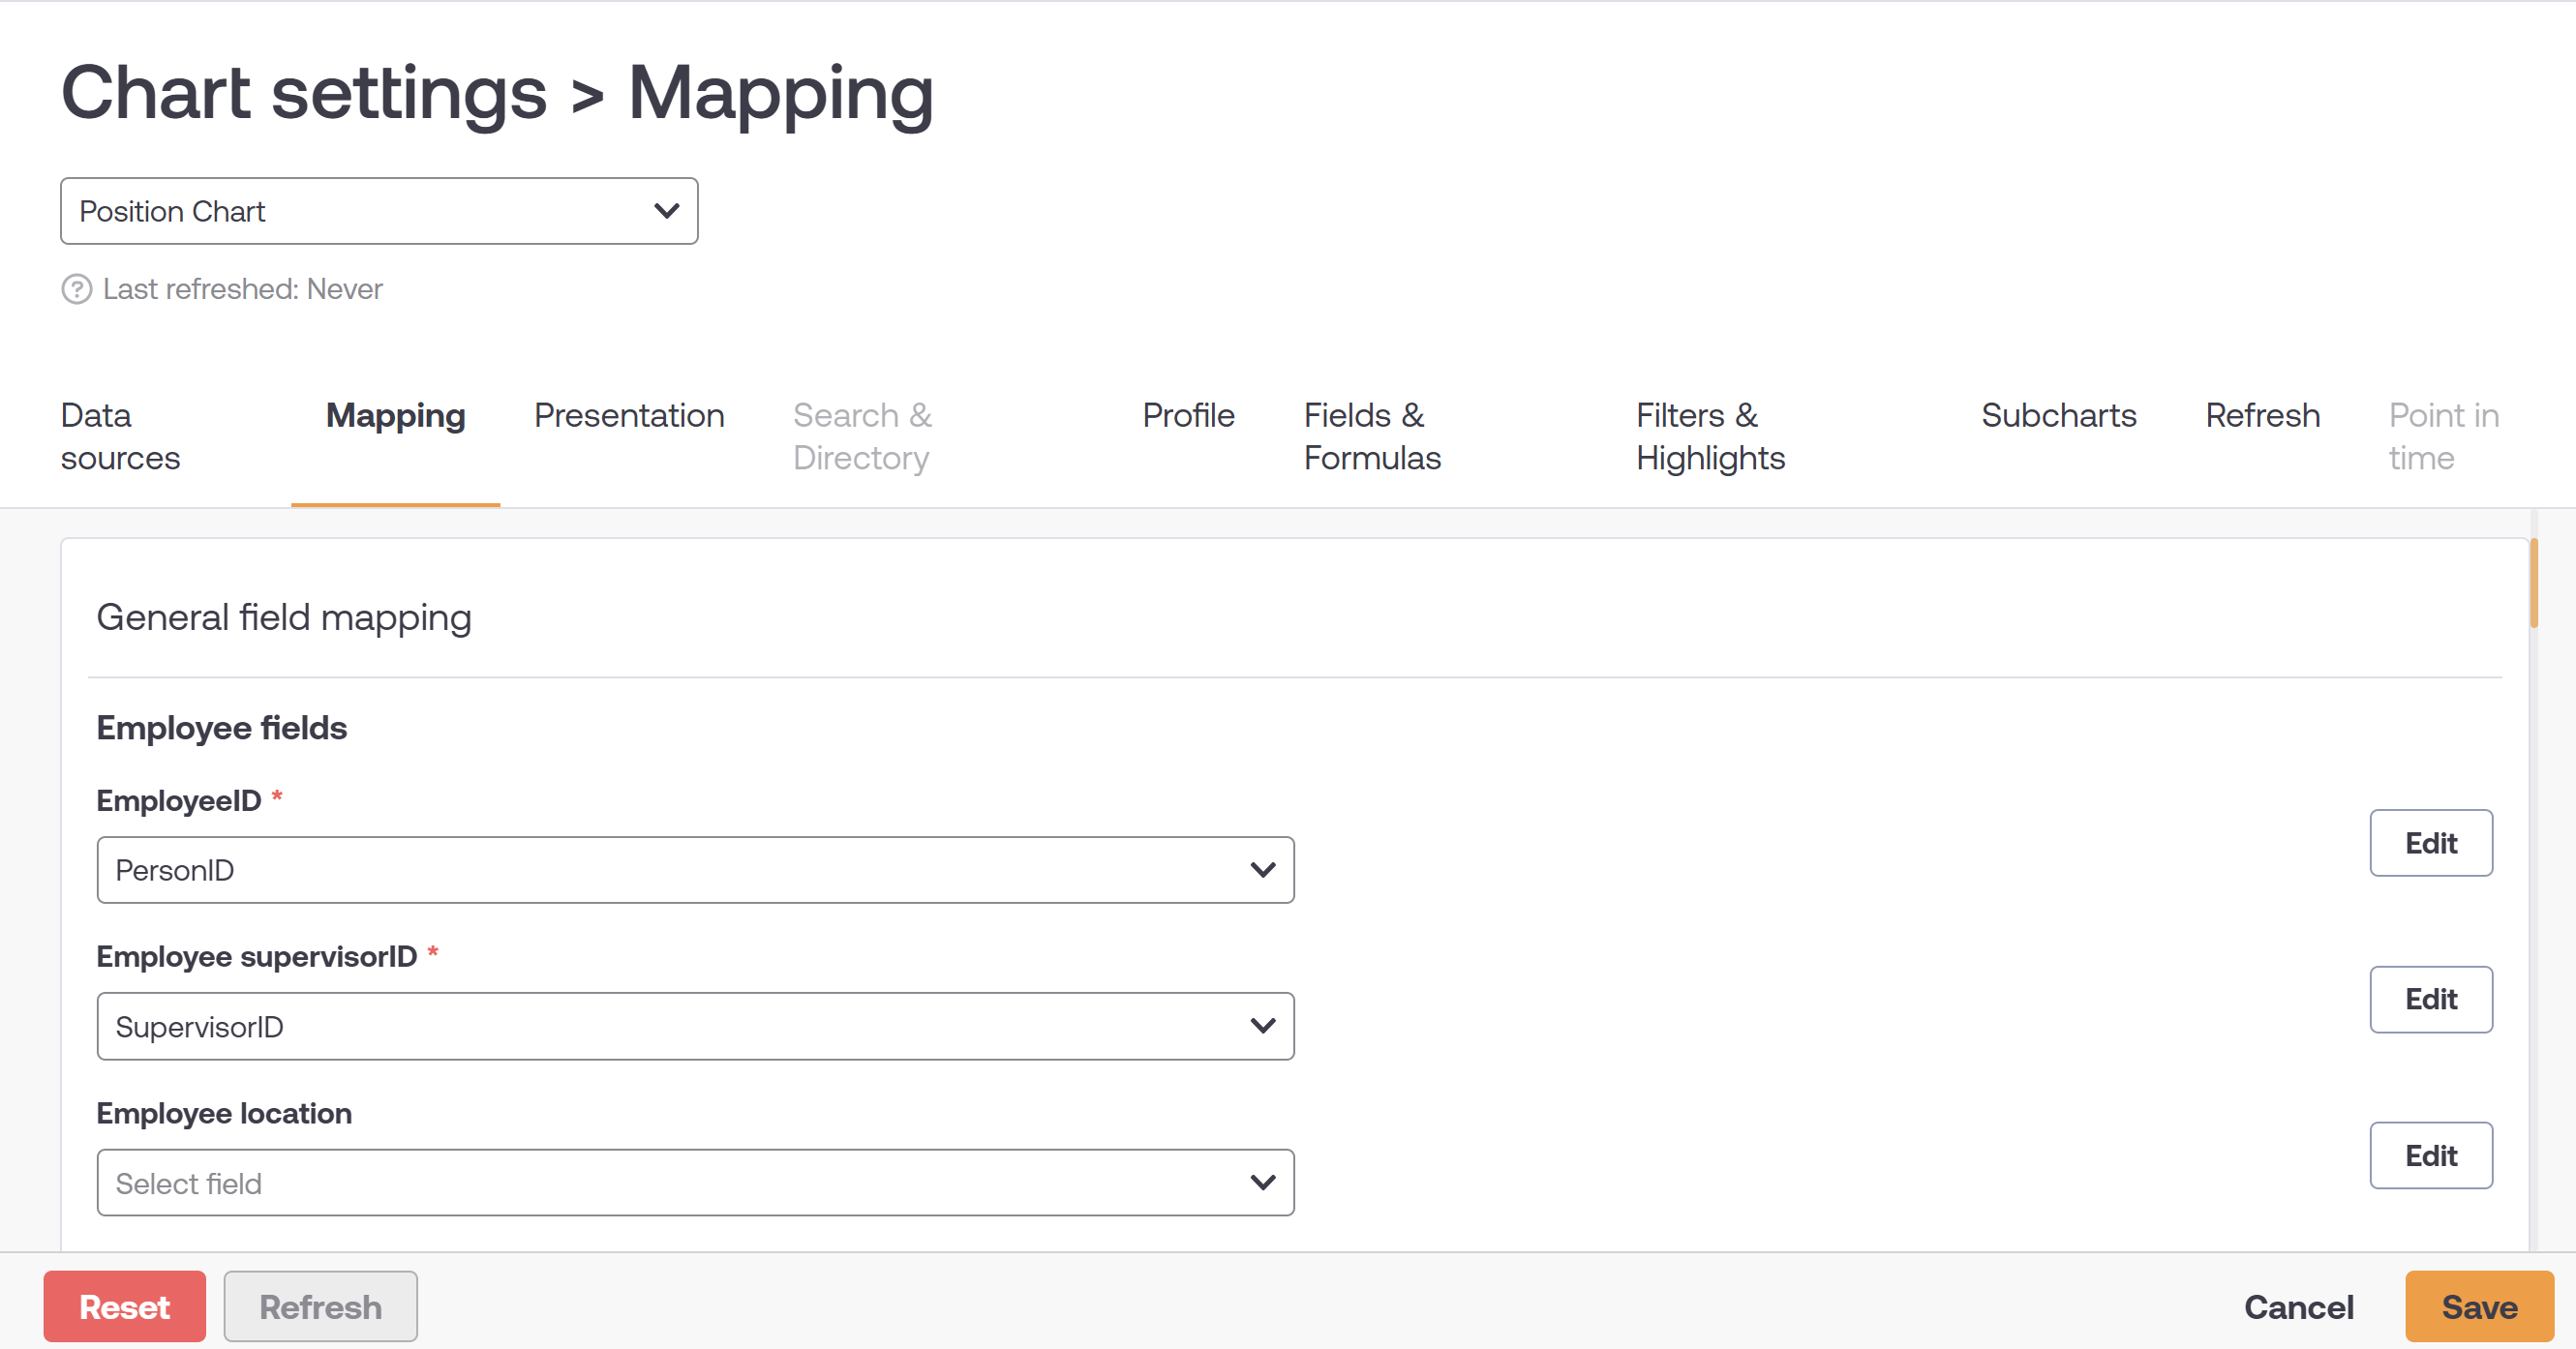Click the help icon beside Last refreshed
The image size is (2576, 1349).
pos(77,289)
